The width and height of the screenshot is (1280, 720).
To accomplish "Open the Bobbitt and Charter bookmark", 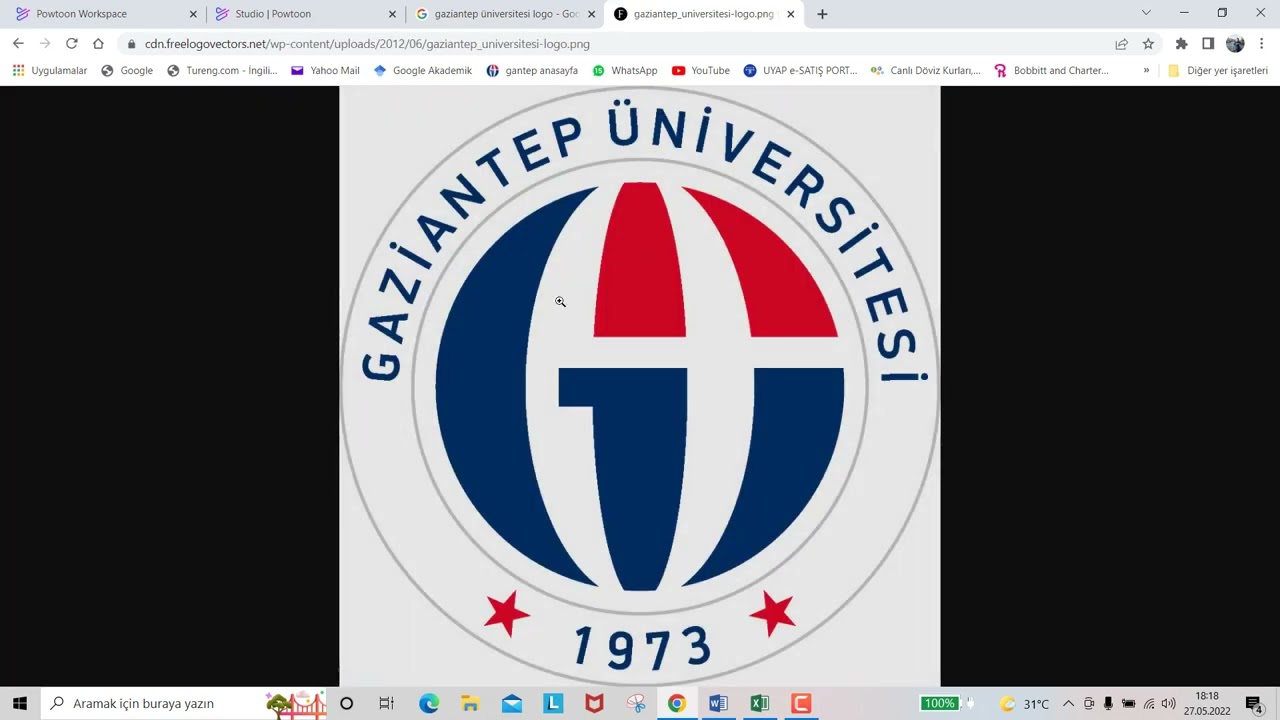I will pos(1051,70).
